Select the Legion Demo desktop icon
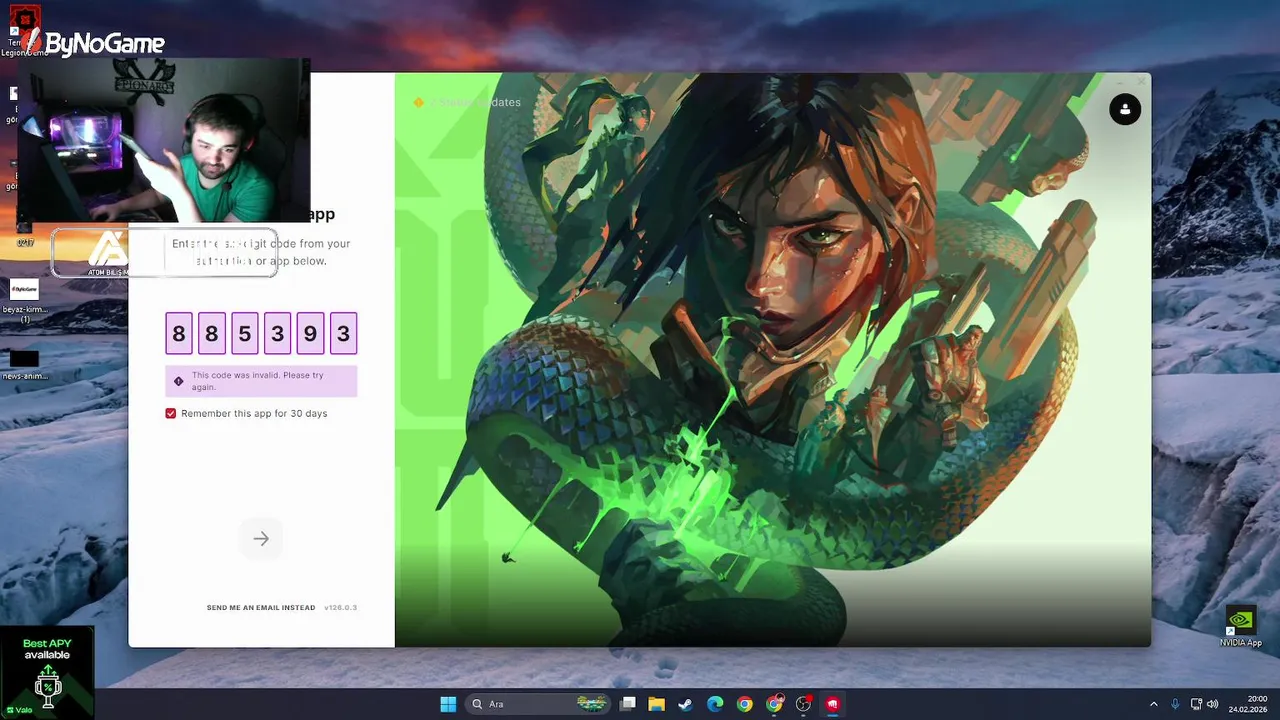Image resolution: width=1280 pixels, height=720 pixels. pos(24,30)
